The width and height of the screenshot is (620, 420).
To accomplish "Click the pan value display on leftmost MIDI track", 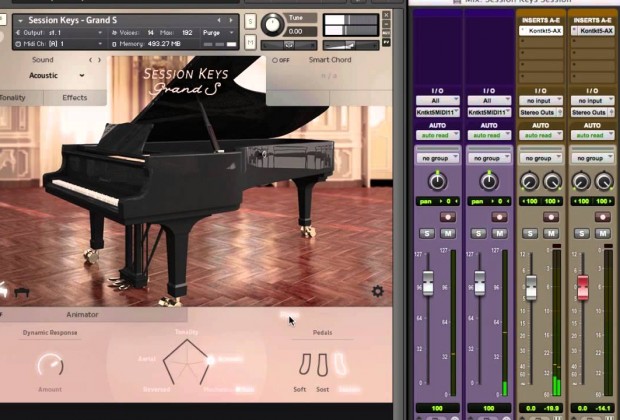I will 437,202.
